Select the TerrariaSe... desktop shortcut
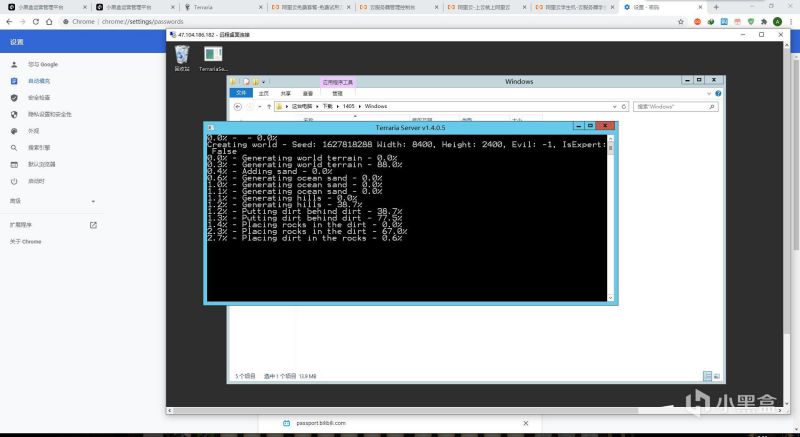This screenshot has width=800, height=437. 213,59
